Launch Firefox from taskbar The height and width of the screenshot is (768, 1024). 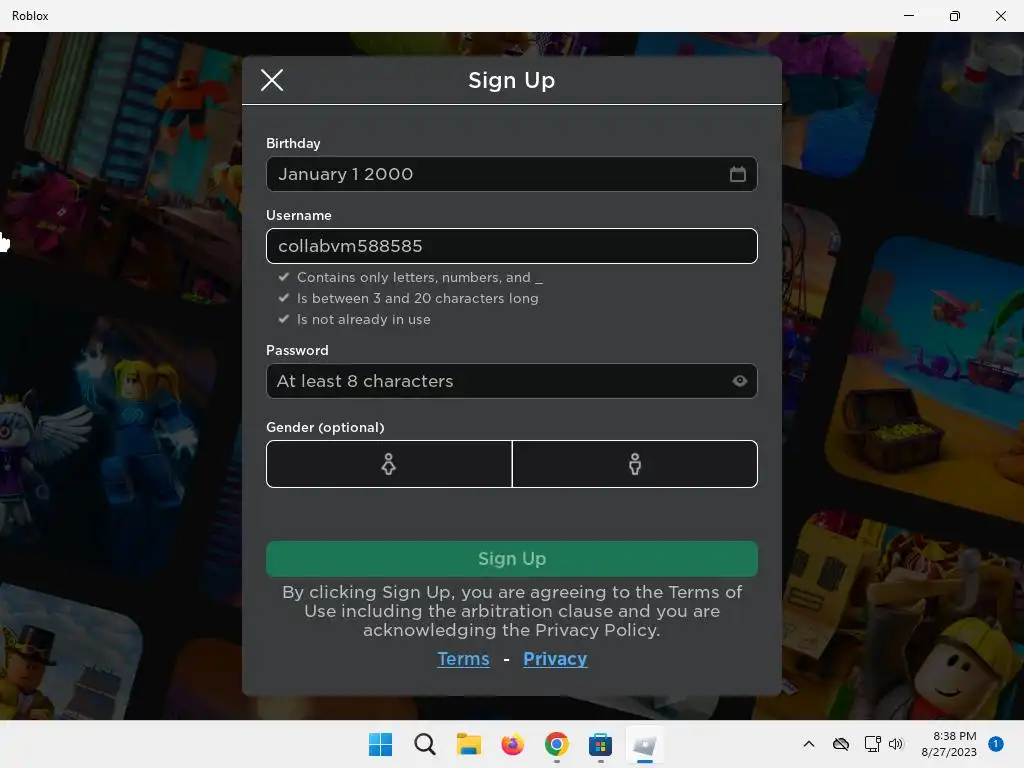[x=513, y=744]
